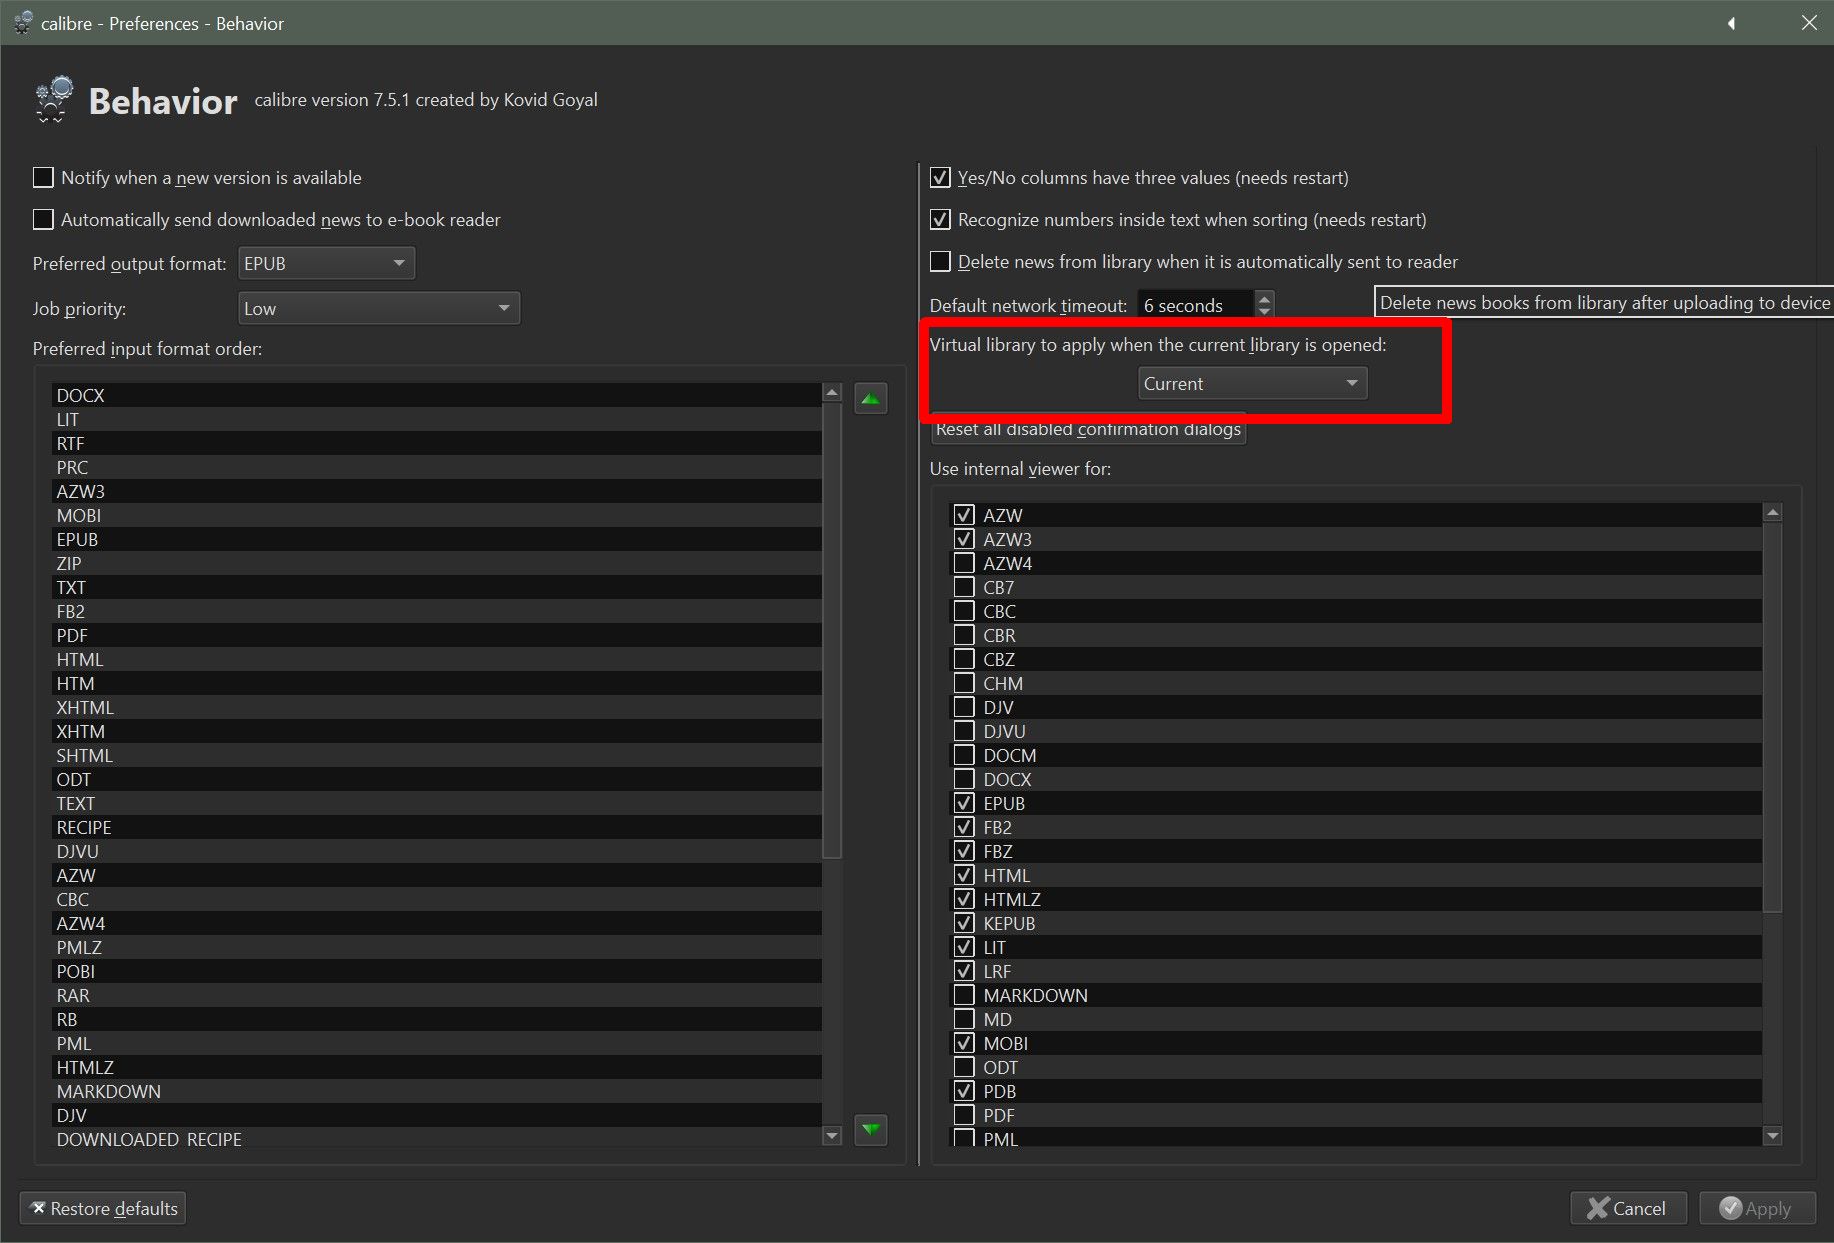Viewport: 1834px width, 1243px height.
Task: Select DOCX in input format order list
Action: coord(81,396)
